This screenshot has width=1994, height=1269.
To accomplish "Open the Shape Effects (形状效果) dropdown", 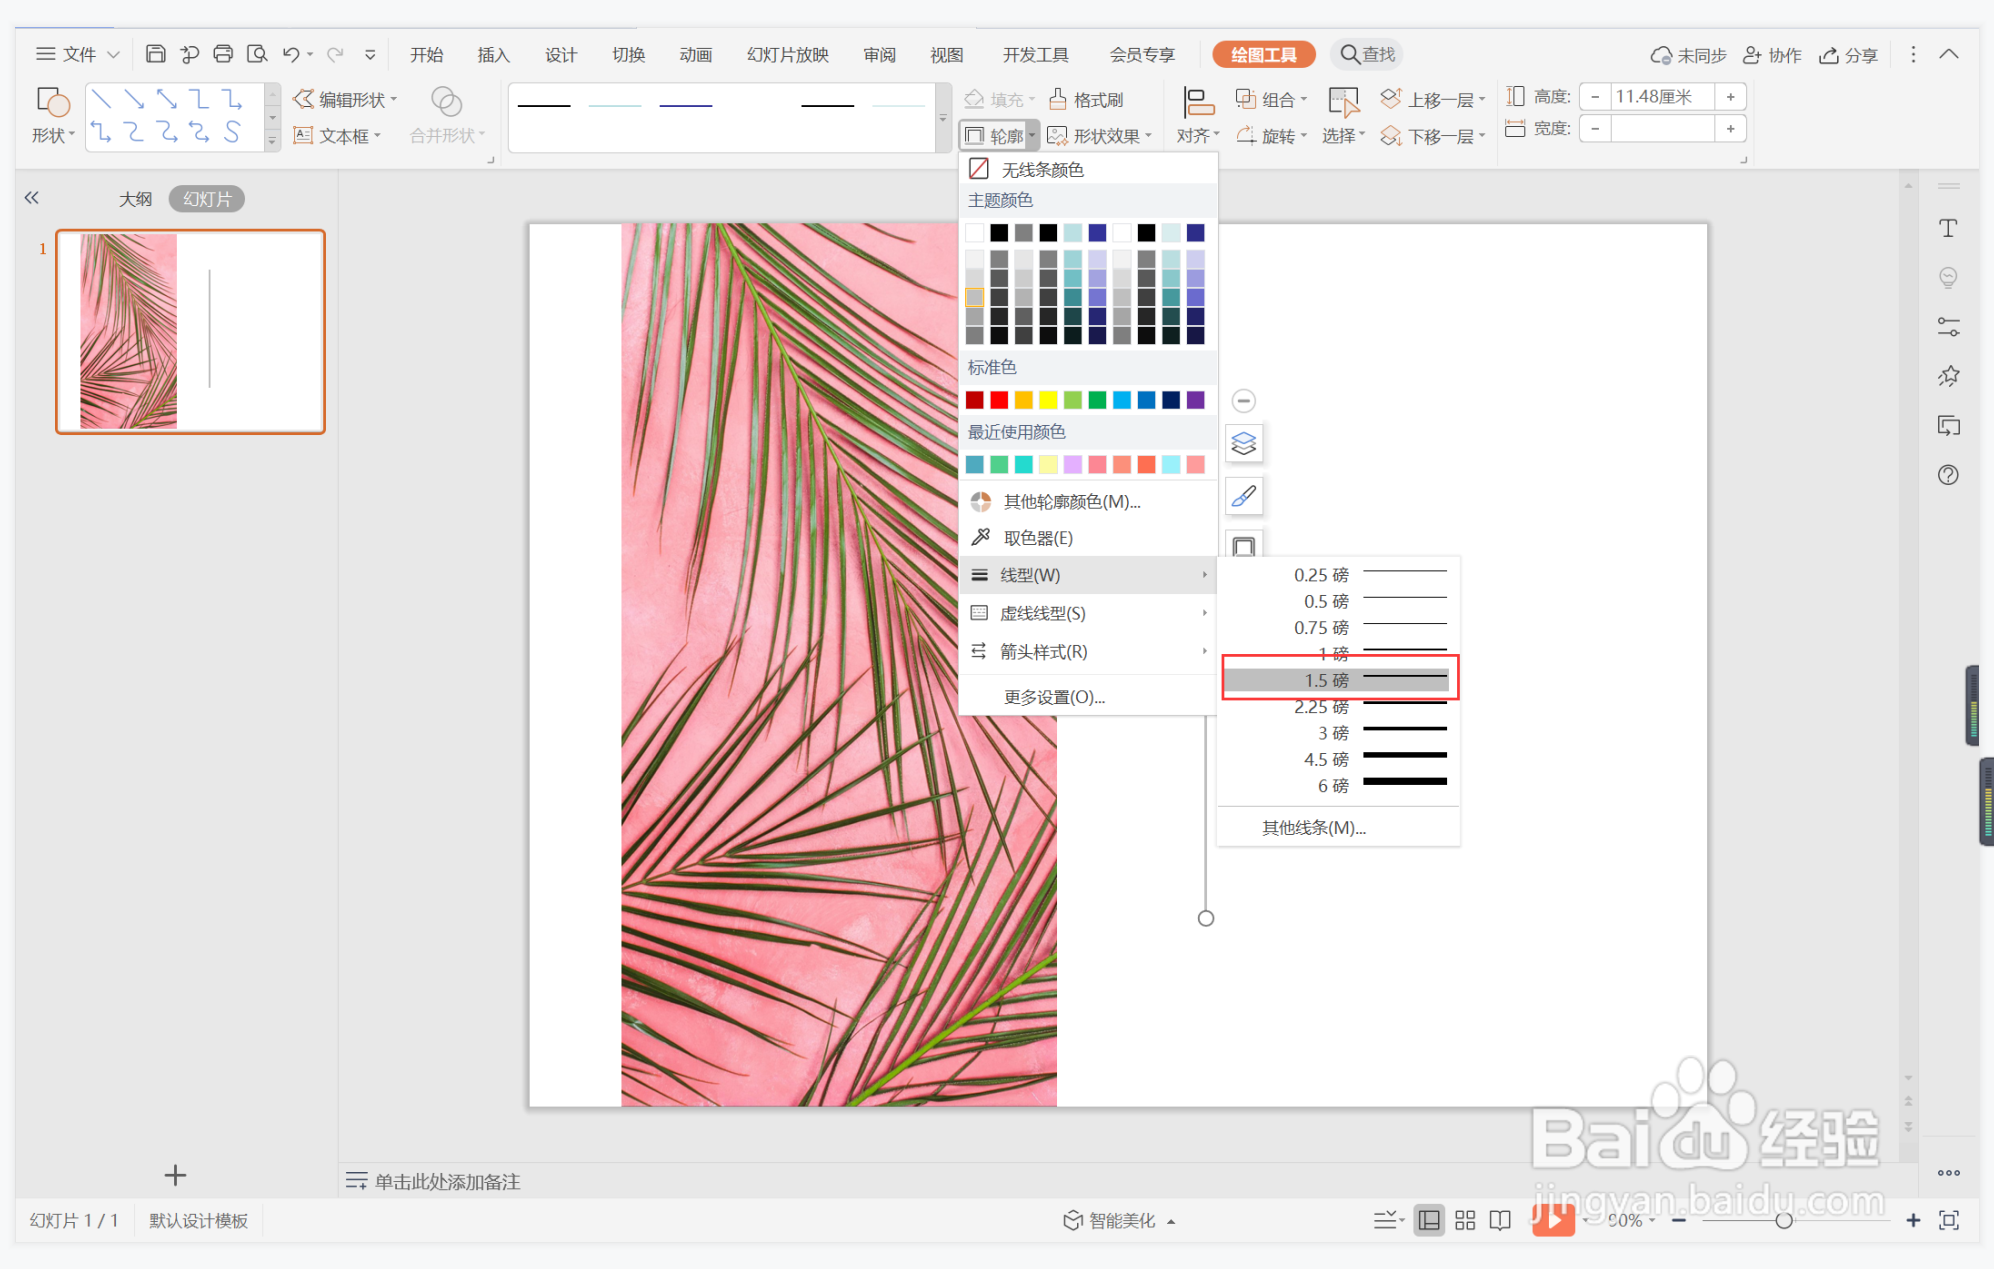I will click(x=1100, y=136).
